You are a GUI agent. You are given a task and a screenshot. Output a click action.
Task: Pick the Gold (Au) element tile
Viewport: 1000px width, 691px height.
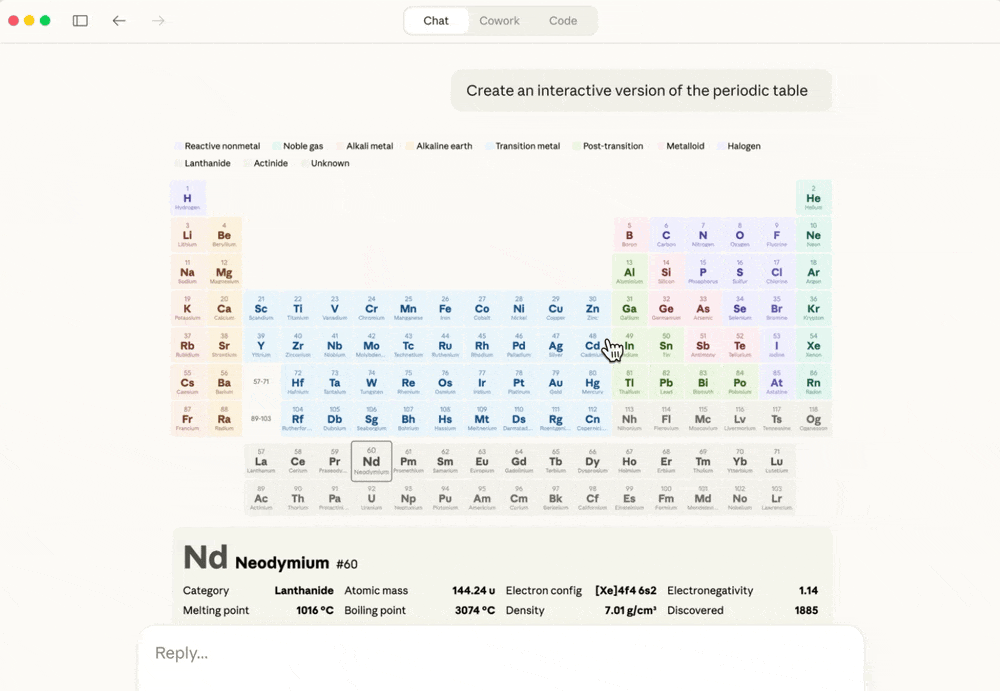coord(555,382)
